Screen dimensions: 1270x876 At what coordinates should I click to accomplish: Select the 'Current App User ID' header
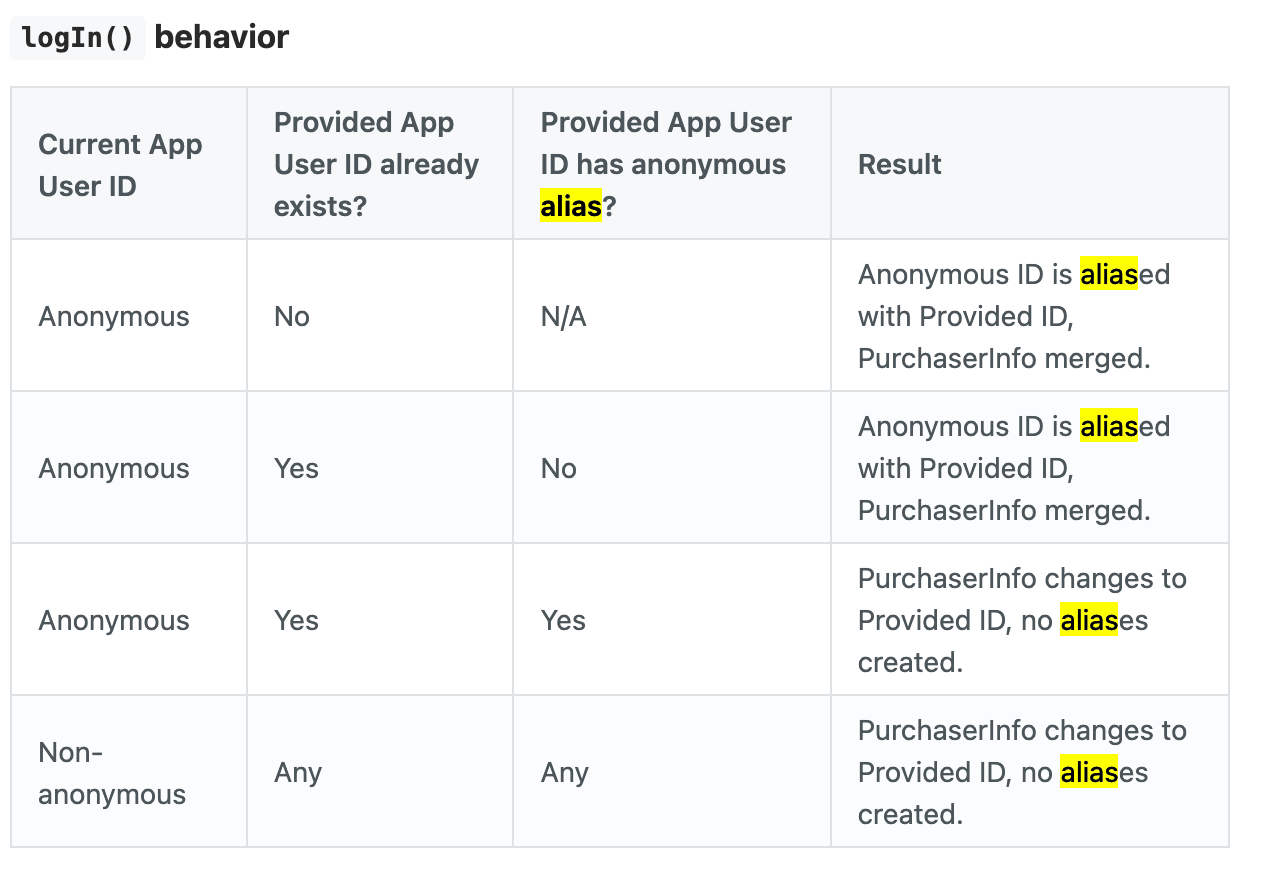tap(120, 165)
